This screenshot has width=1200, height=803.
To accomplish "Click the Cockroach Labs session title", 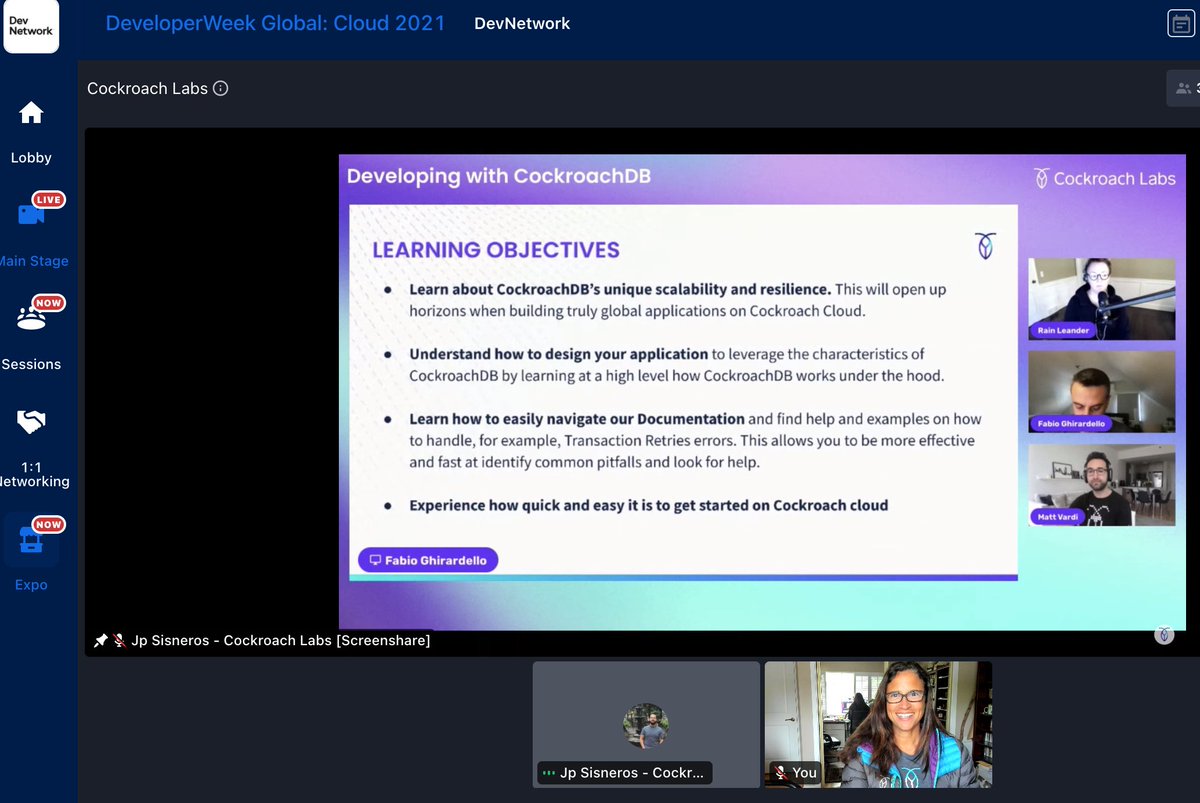I will coord(147,88).
